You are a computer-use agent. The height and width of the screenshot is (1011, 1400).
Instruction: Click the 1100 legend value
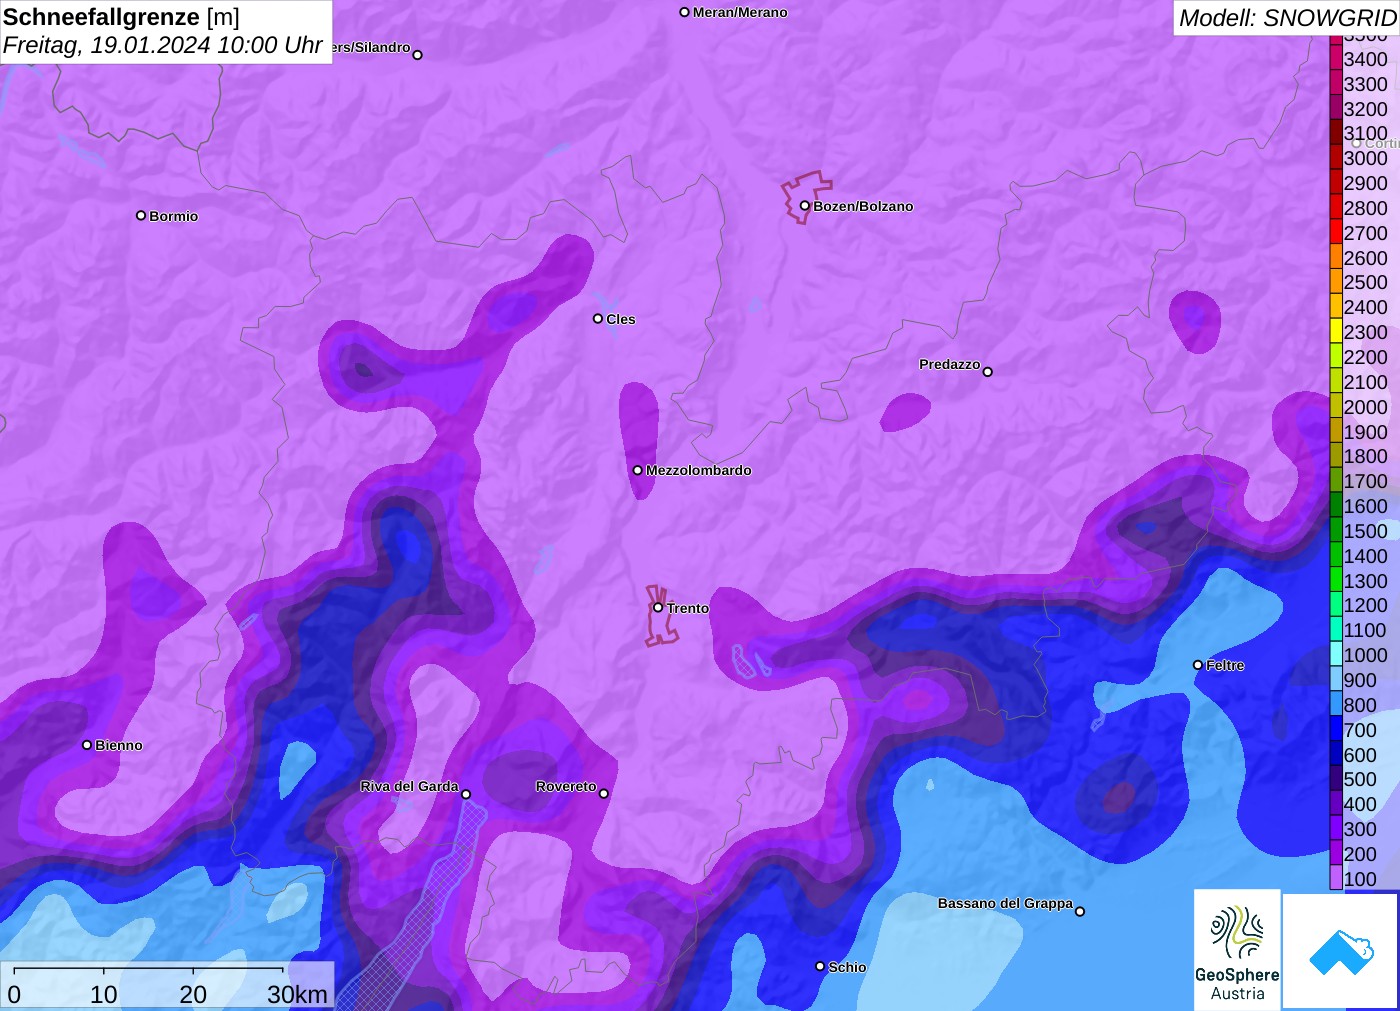(1365, 630)
